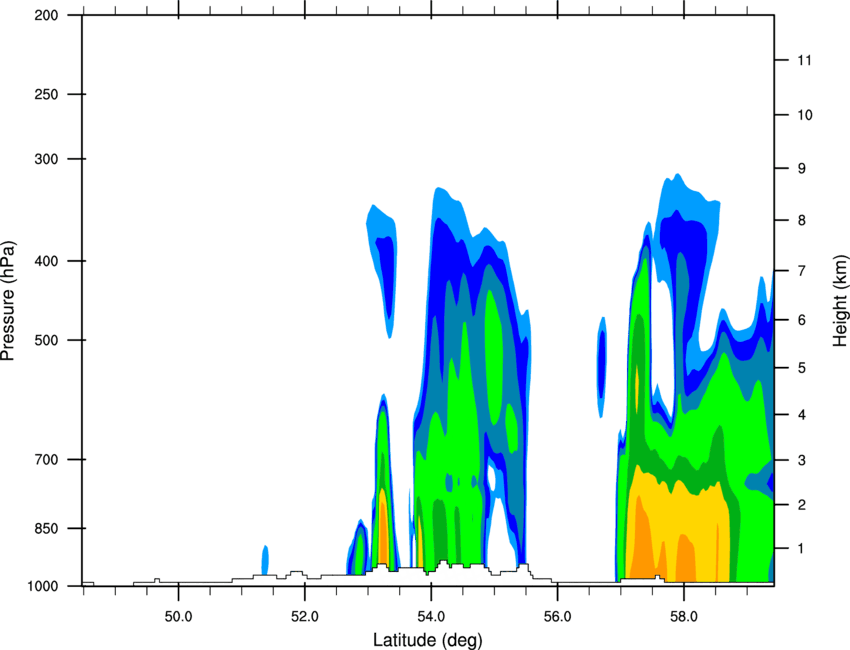Viewport: 850px width, 650px height.
Task: Click the height axis label 11
Action: tap(804, 60)
